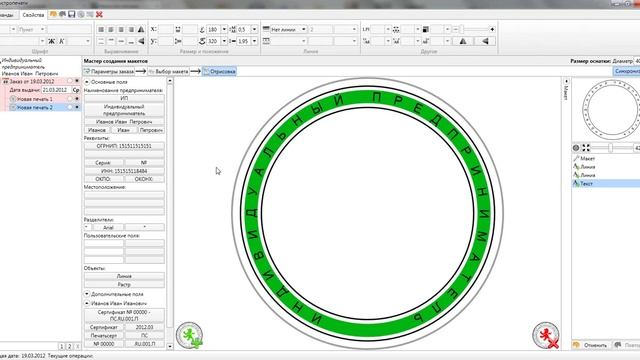640x360 pixels.
Task: Align to bottom edge icon
Action: coord(131,41)
